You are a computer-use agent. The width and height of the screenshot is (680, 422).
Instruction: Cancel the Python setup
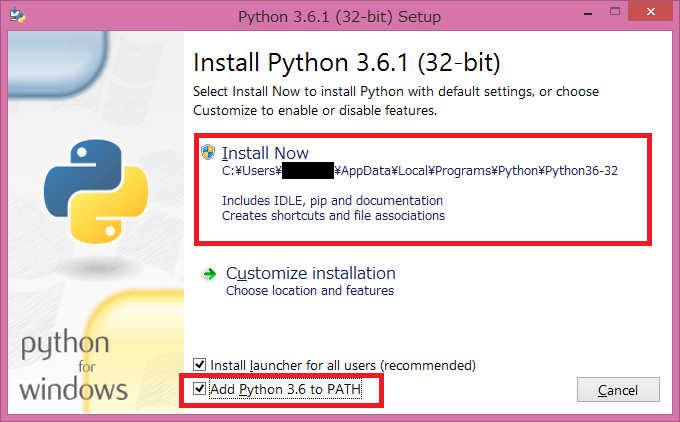[x=618, y=390]
